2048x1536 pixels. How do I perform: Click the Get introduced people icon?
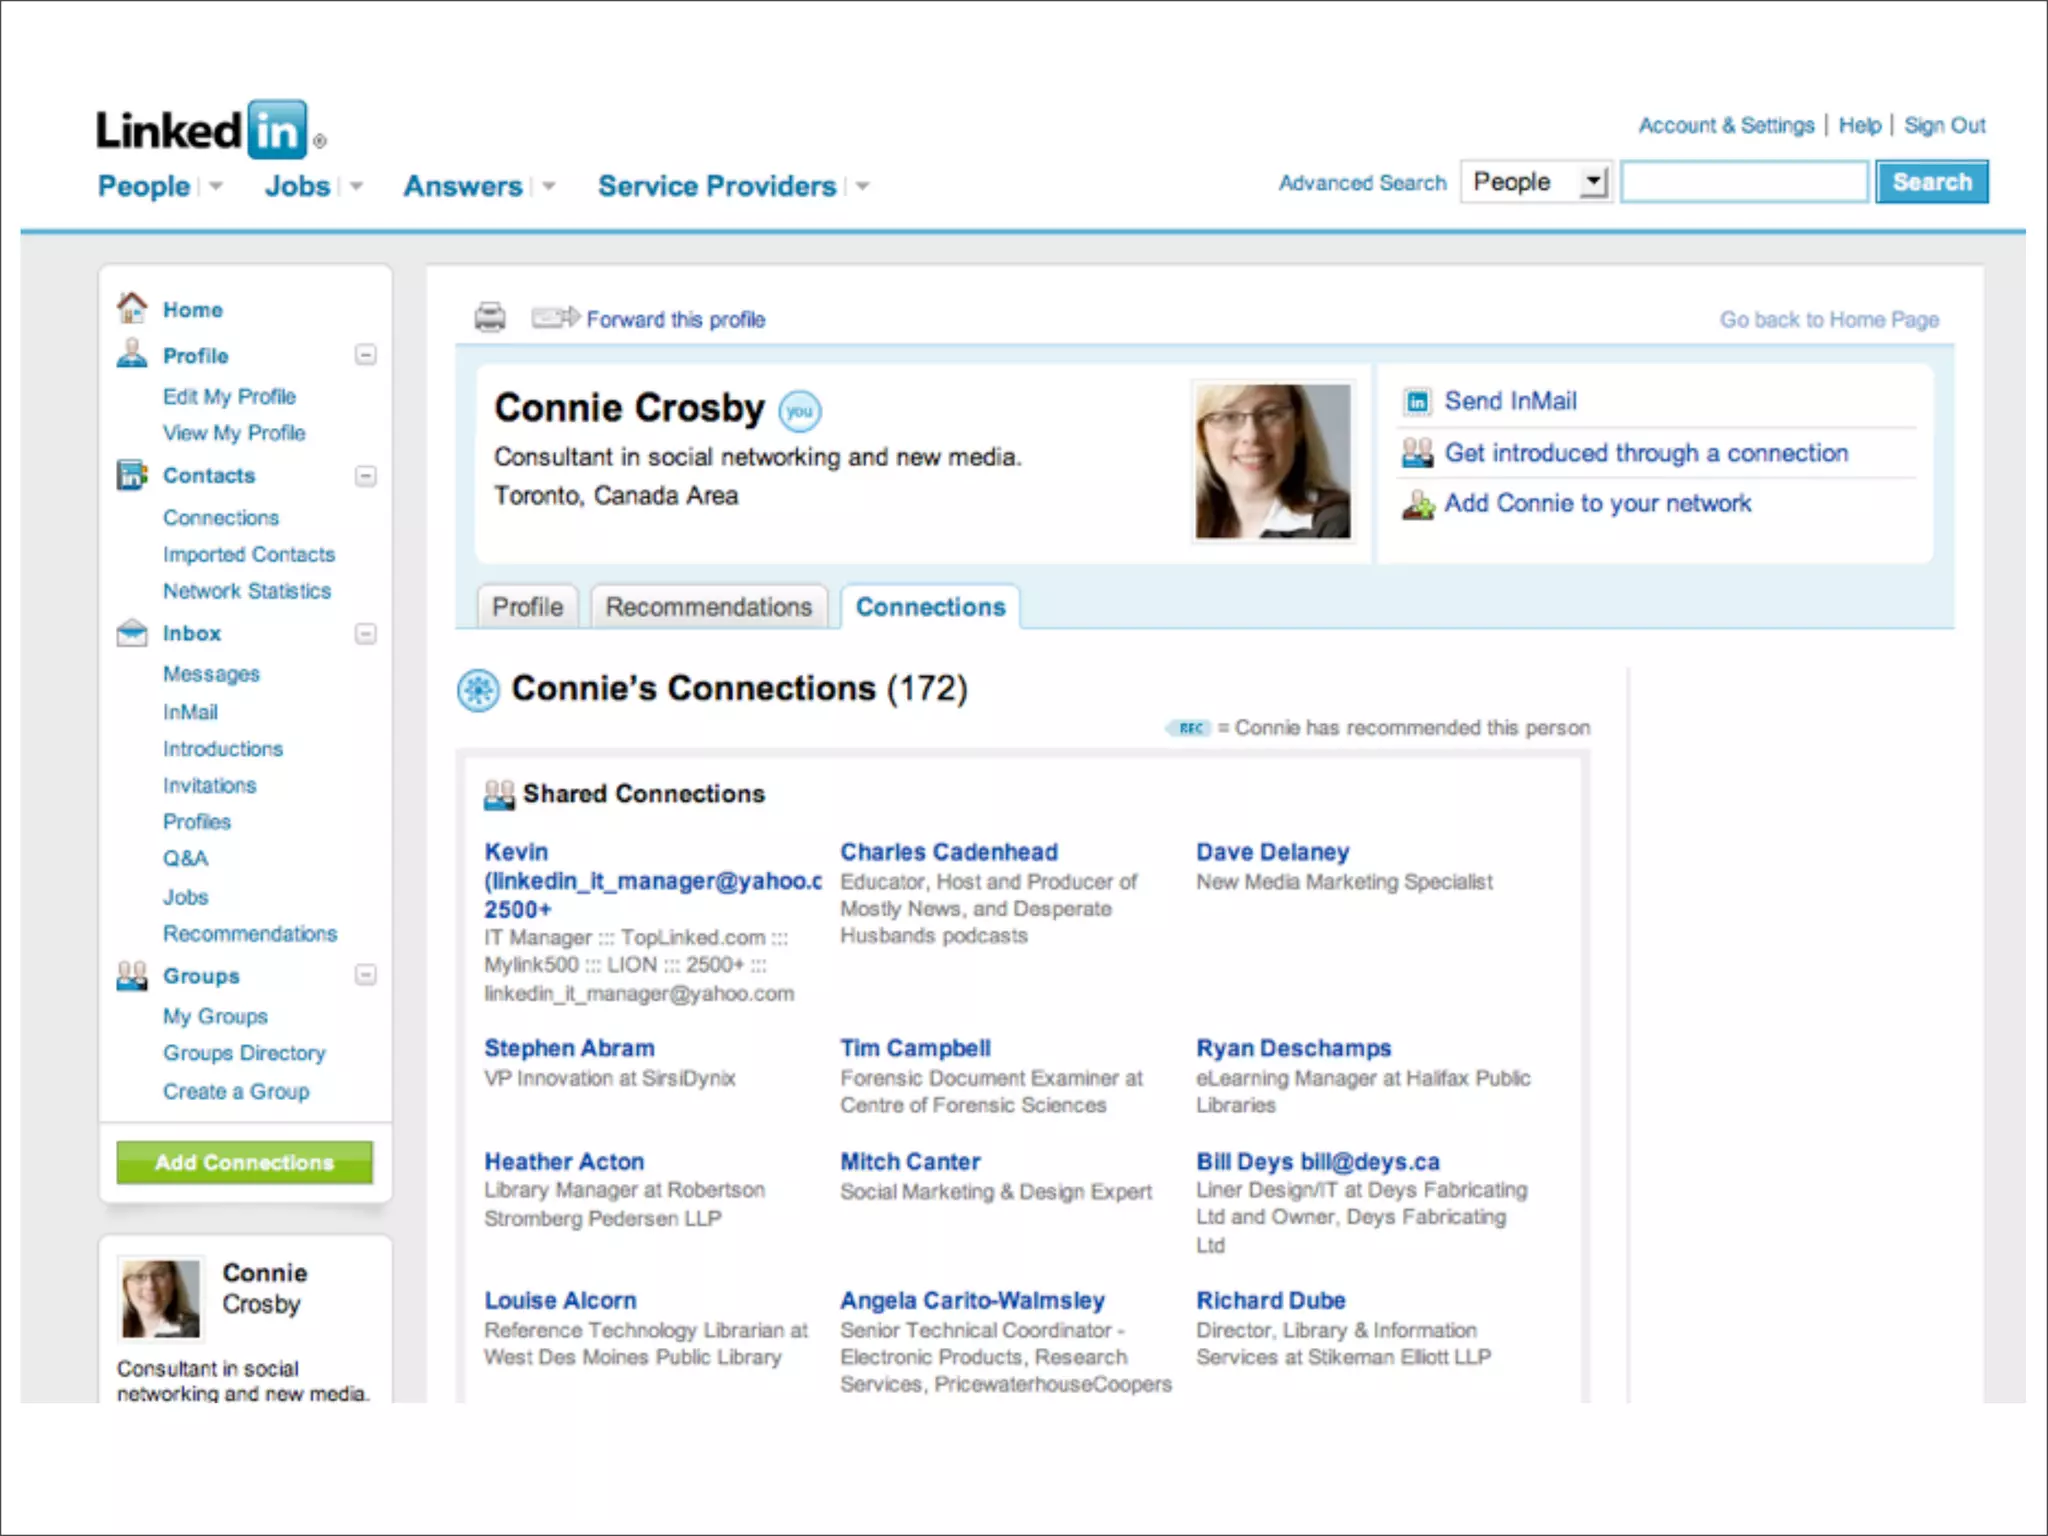[1417, 453]
